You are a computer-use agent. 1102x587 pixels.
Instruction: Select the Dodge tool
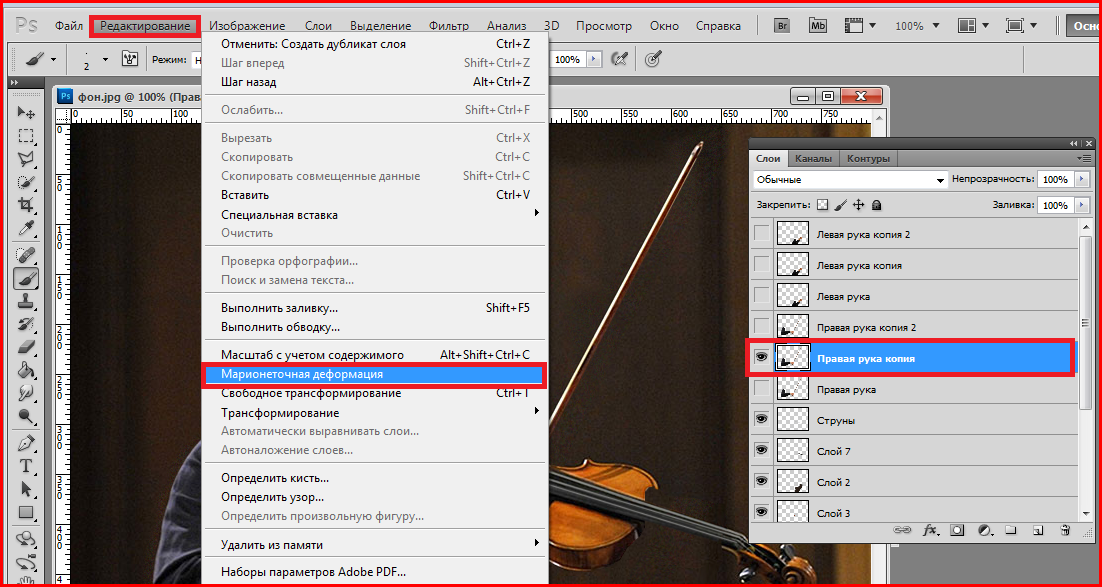pos(26,416)
